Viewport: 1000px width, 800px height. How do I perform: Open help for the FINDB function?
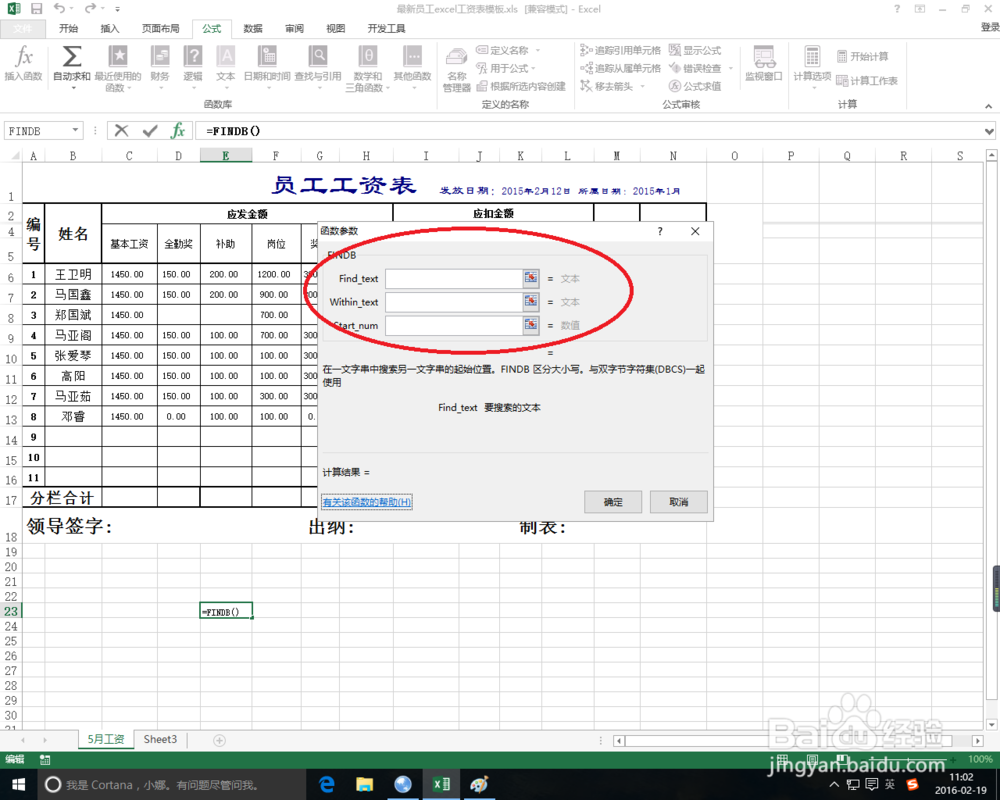[365, 502]
